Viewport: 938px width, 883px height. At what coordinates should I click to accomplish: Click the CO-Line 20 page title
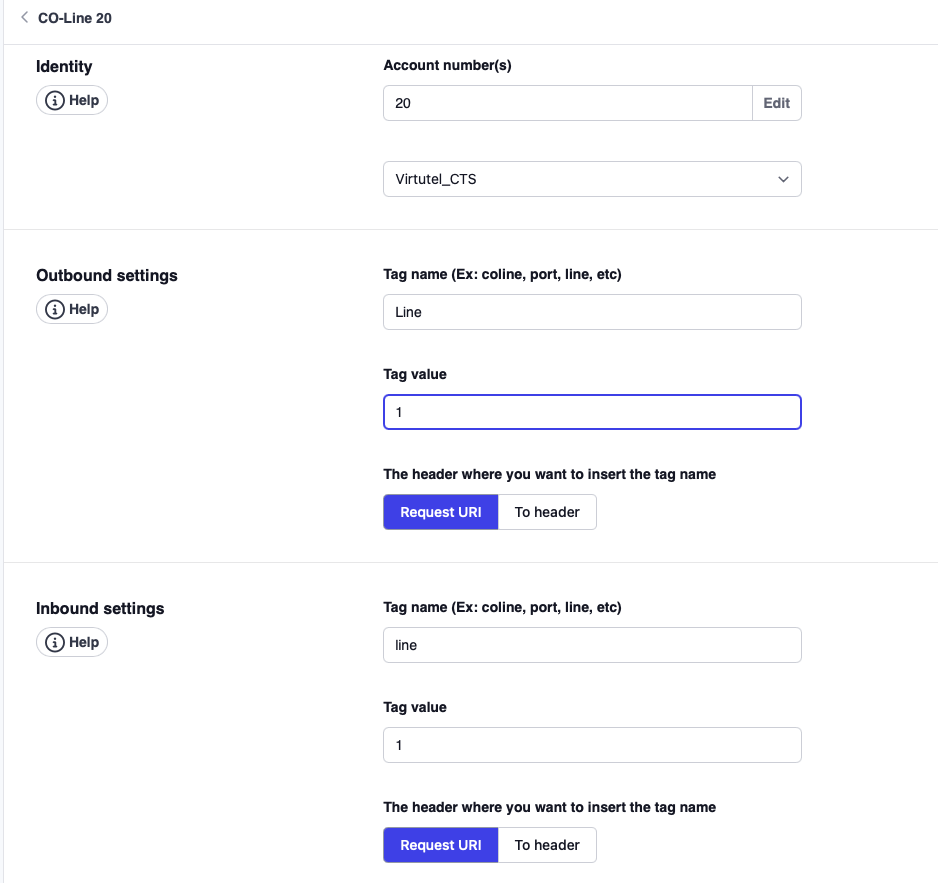[75, 18]
